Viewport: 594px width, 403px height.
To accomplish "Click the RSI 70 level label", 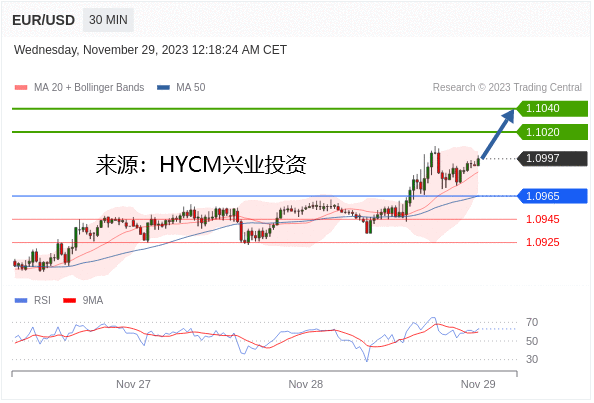I will click(x=532, y=322).
